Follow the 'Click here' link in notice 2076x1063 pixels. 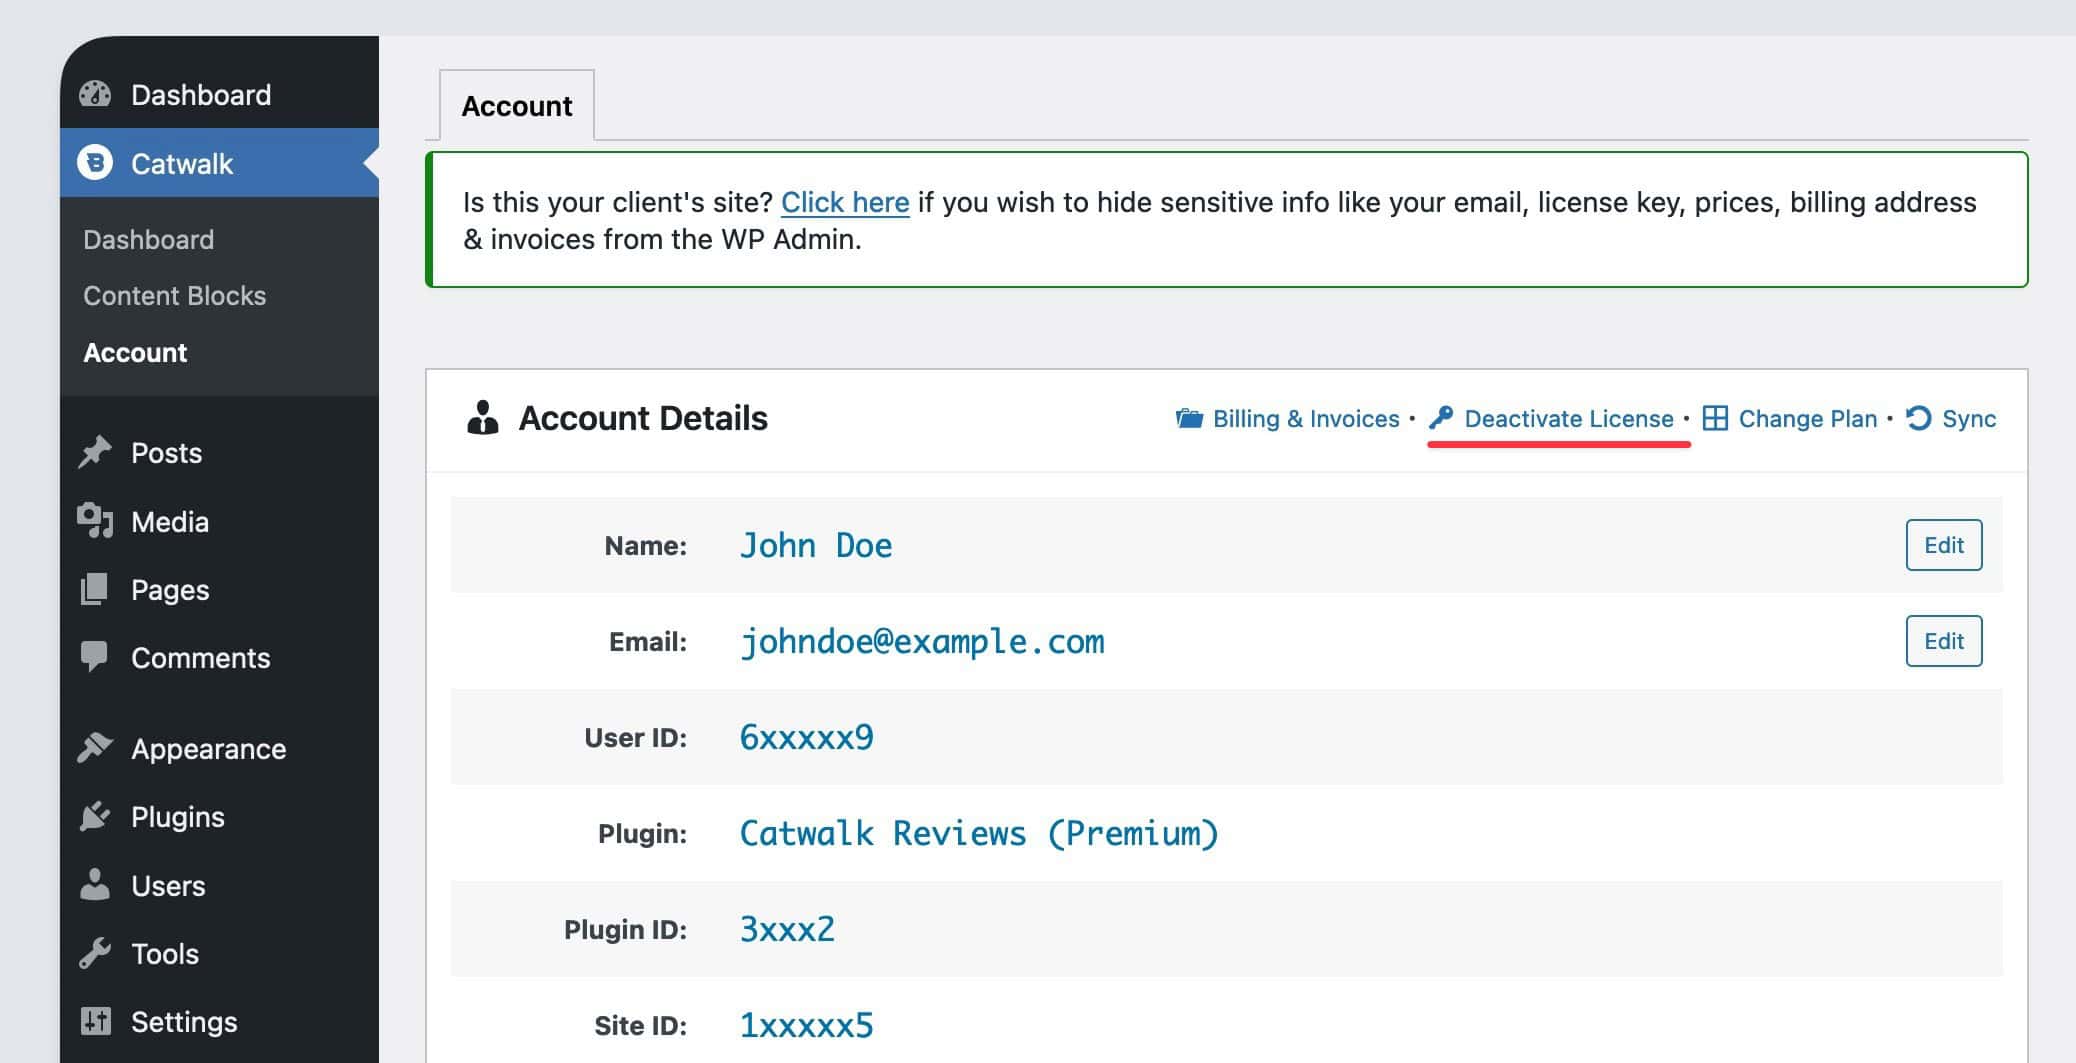[x=845, y=202]
